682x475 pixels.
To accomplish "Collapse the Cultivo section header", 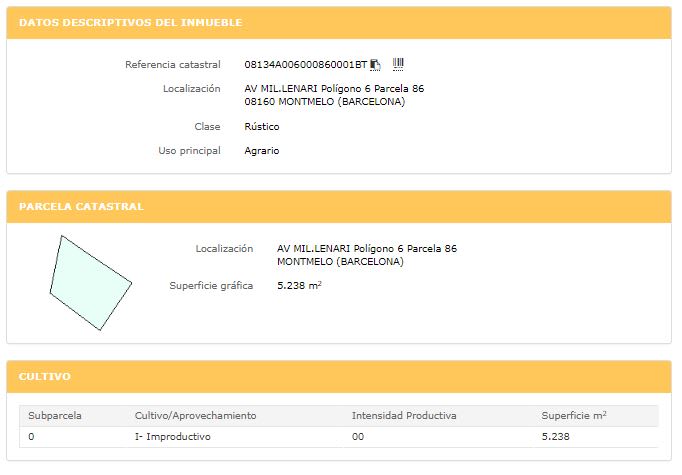I will click(x=339, y=377).
